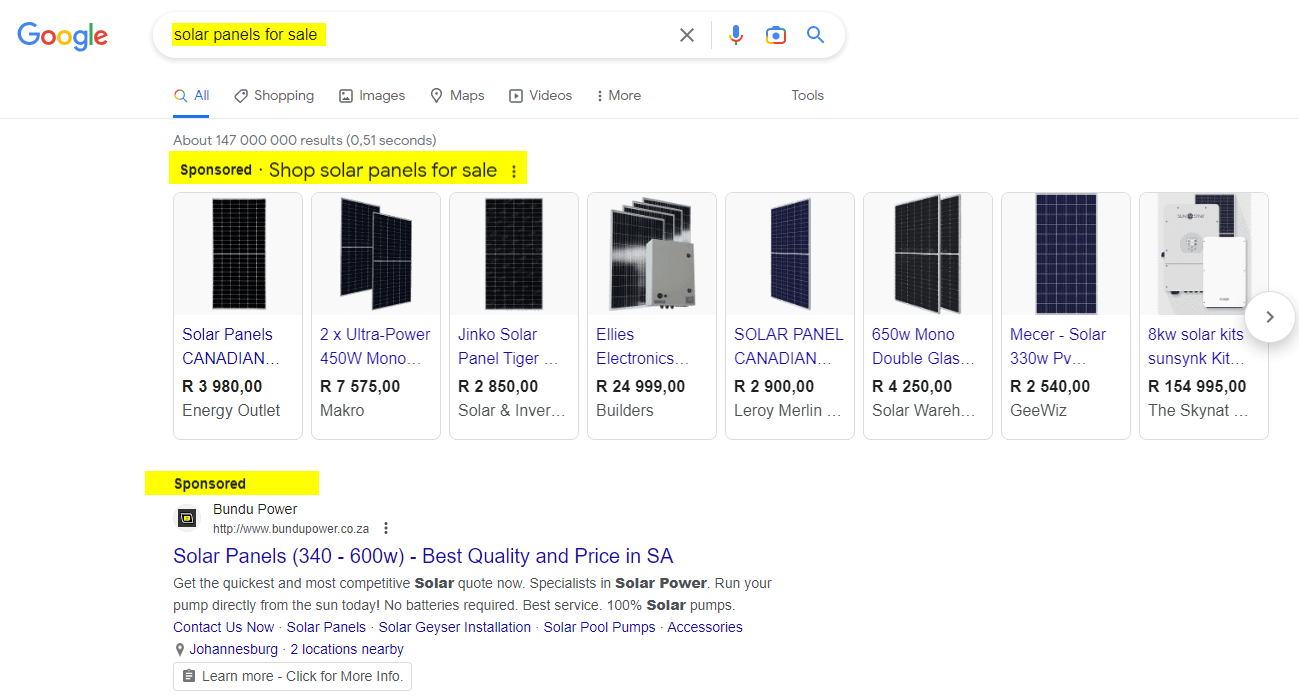Open Google Lens camera search icon
The height and width of the screenshot is (699, 1299).
(x=776, y=35)
